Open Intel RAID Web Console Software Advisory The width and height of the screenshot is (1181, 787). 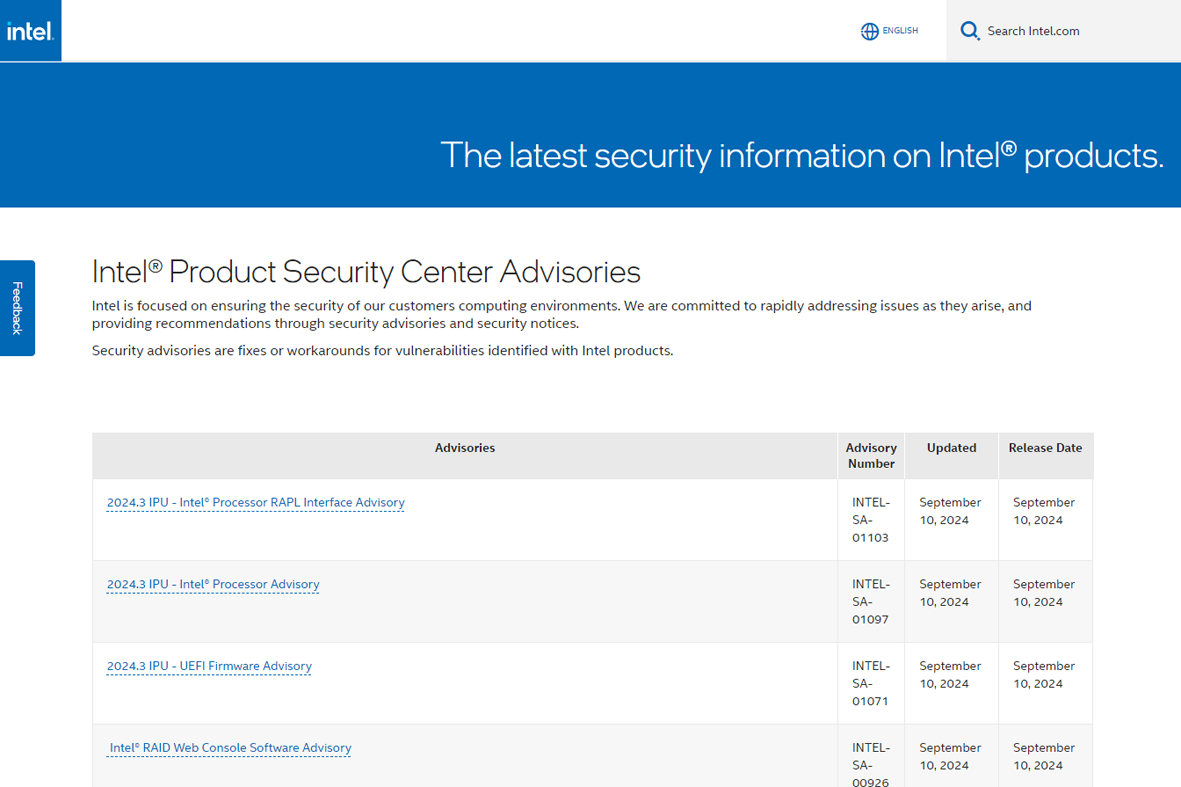click(x=230, y=748)
